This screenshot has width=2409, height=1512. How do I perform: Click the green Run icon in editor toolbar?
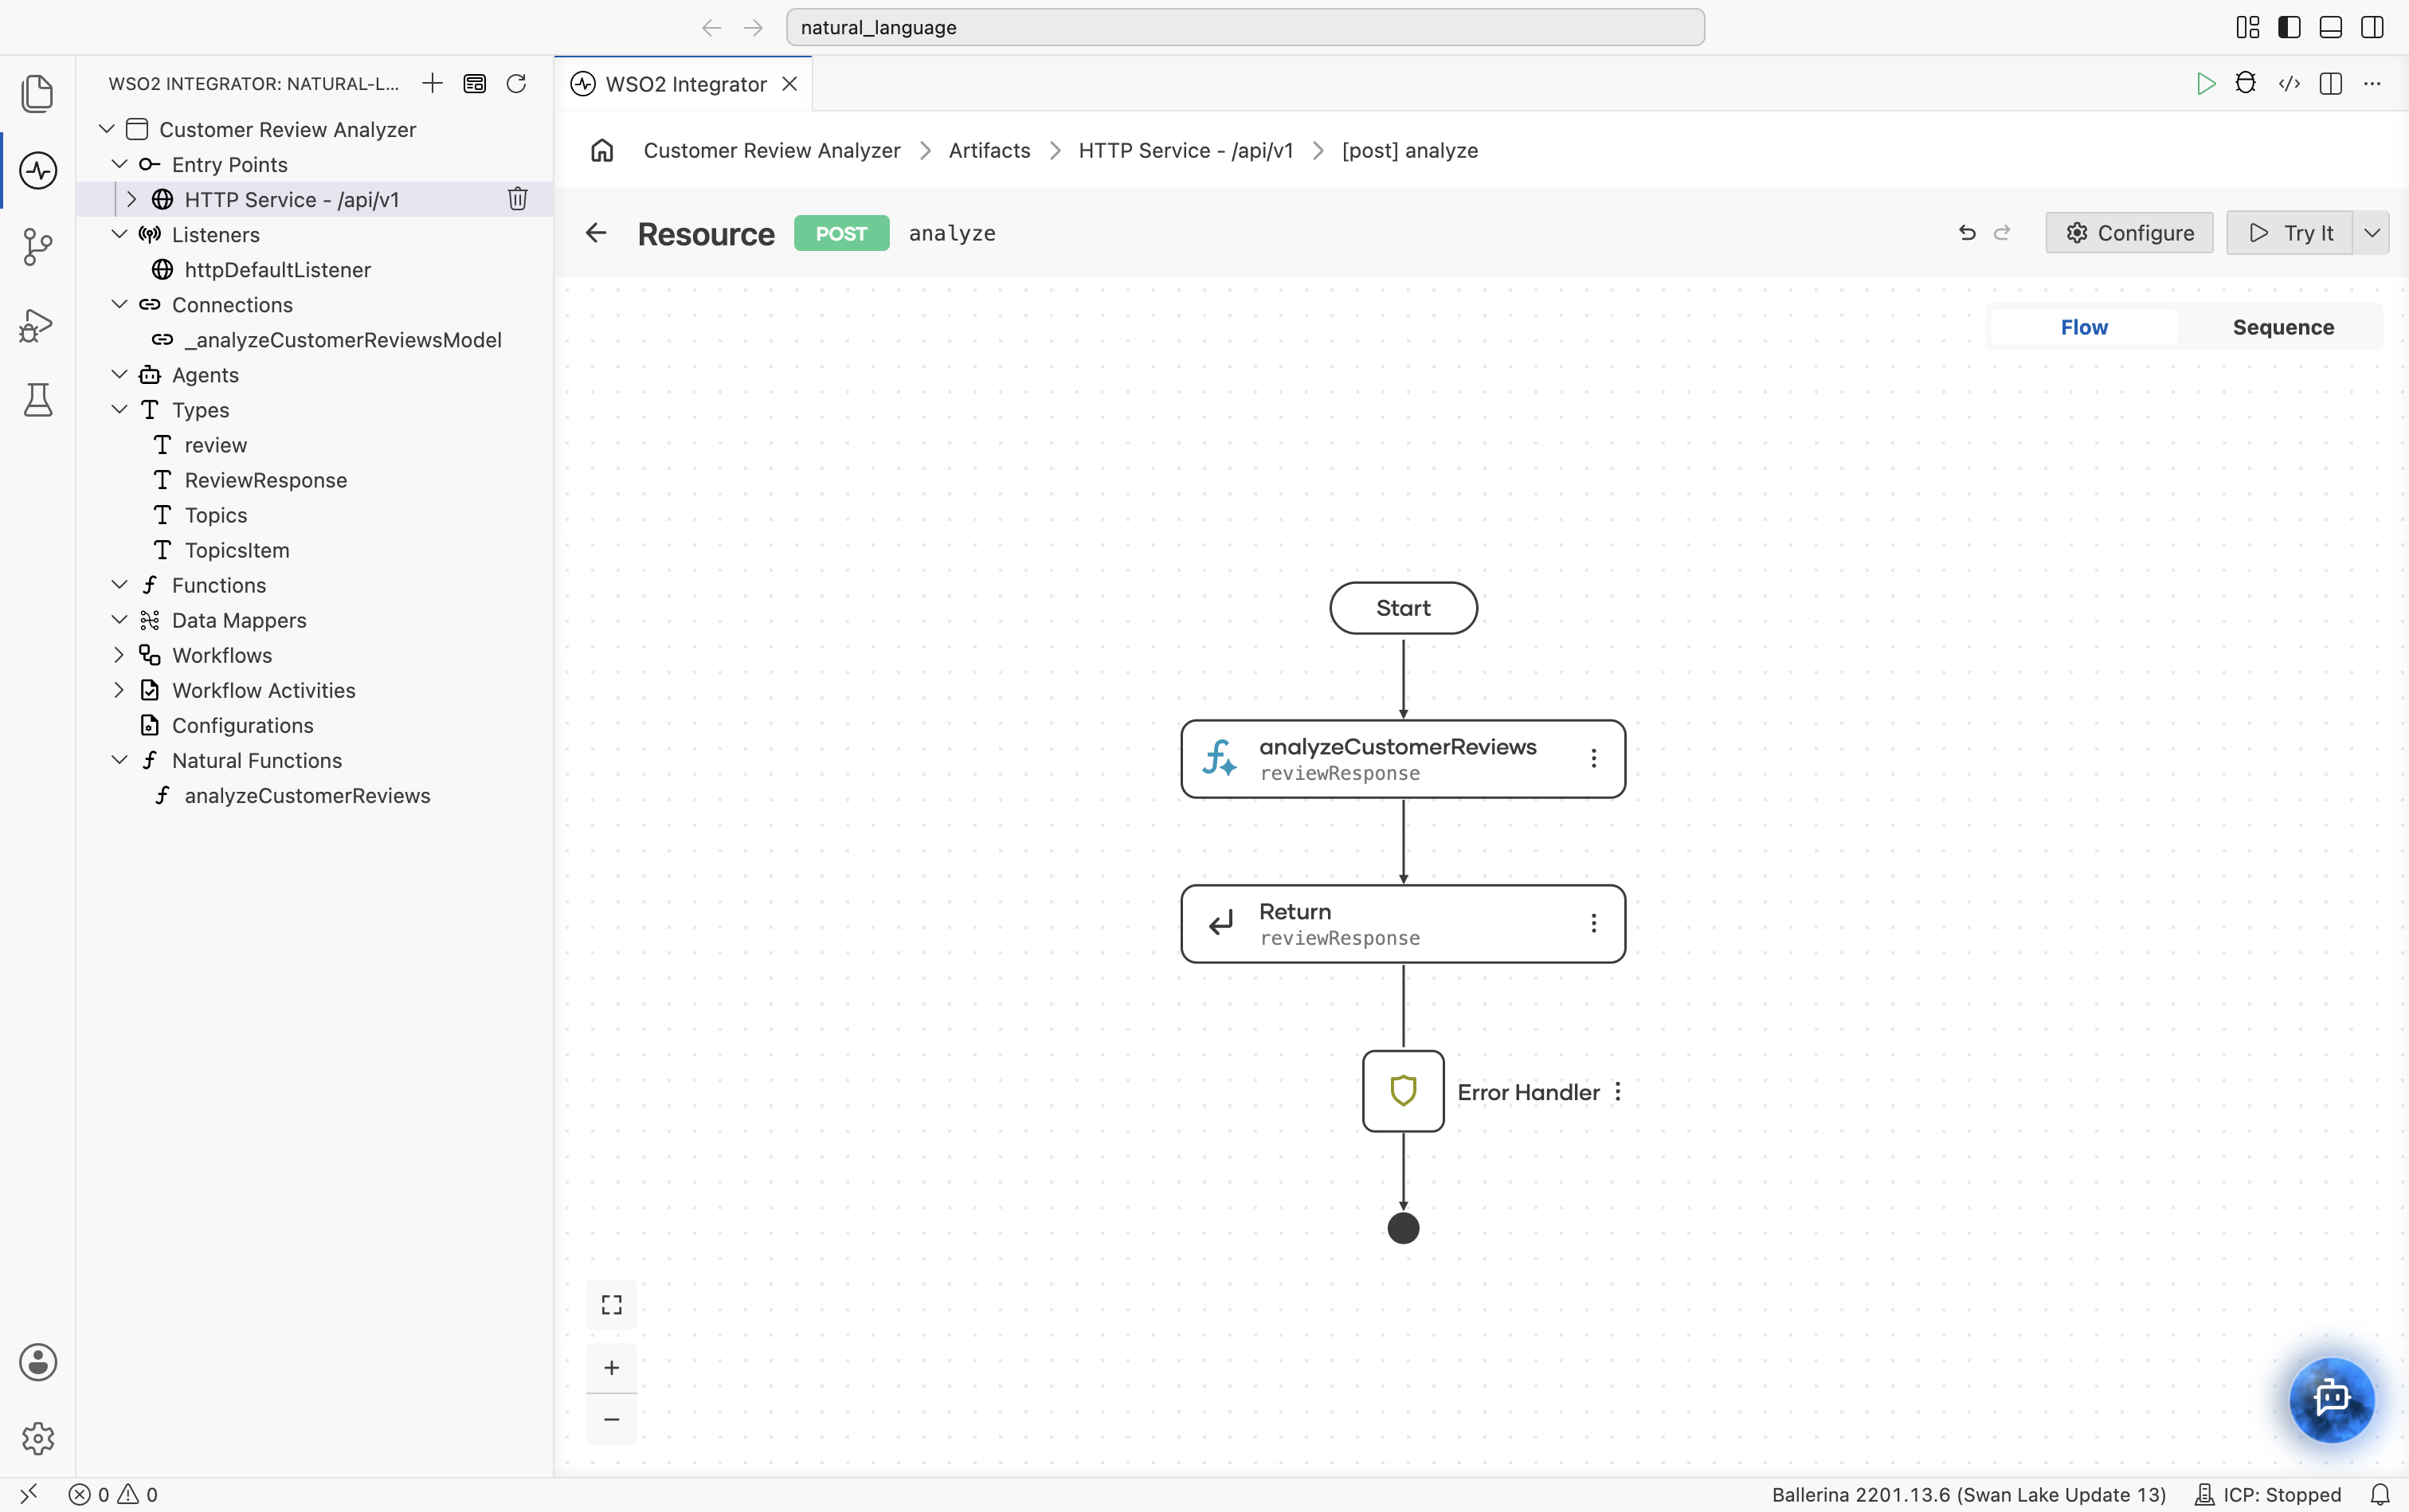pyautogui.click(x=2205, y=84)
